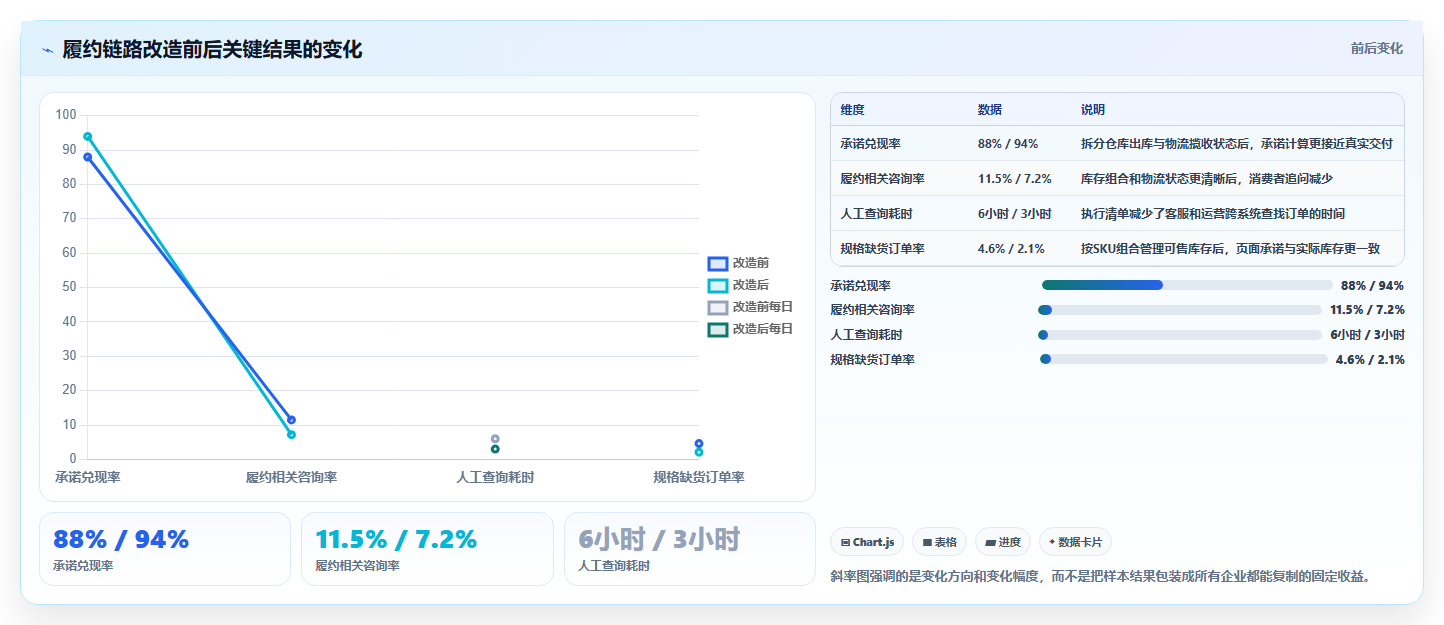
Task: Click the lightning icon beside the title
Action: coord(47,50)
